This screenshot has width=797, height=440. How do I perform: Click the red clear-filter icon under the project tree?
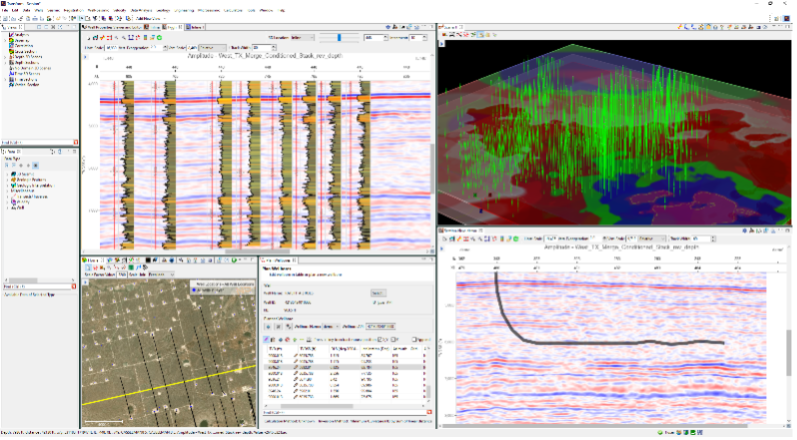tap(74, 143)
